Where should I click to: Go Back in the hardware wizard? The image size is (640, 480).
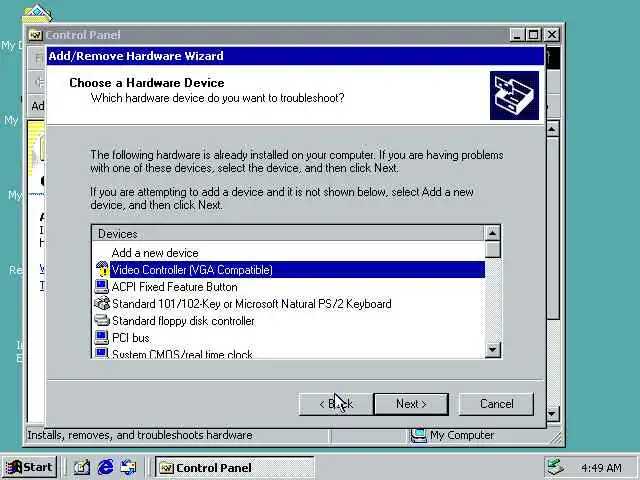click(x=336, y=404)
